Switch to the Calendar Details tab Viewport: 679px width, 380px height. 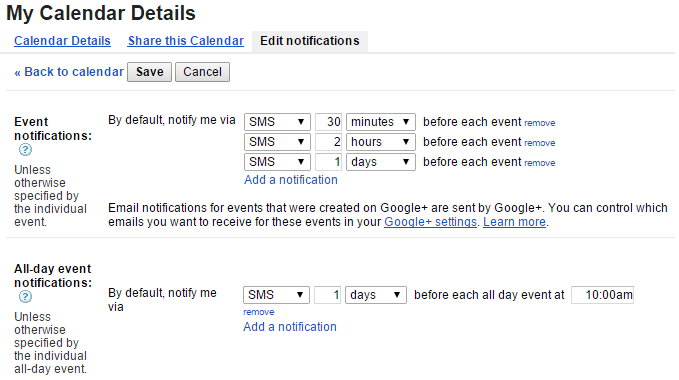62,41
